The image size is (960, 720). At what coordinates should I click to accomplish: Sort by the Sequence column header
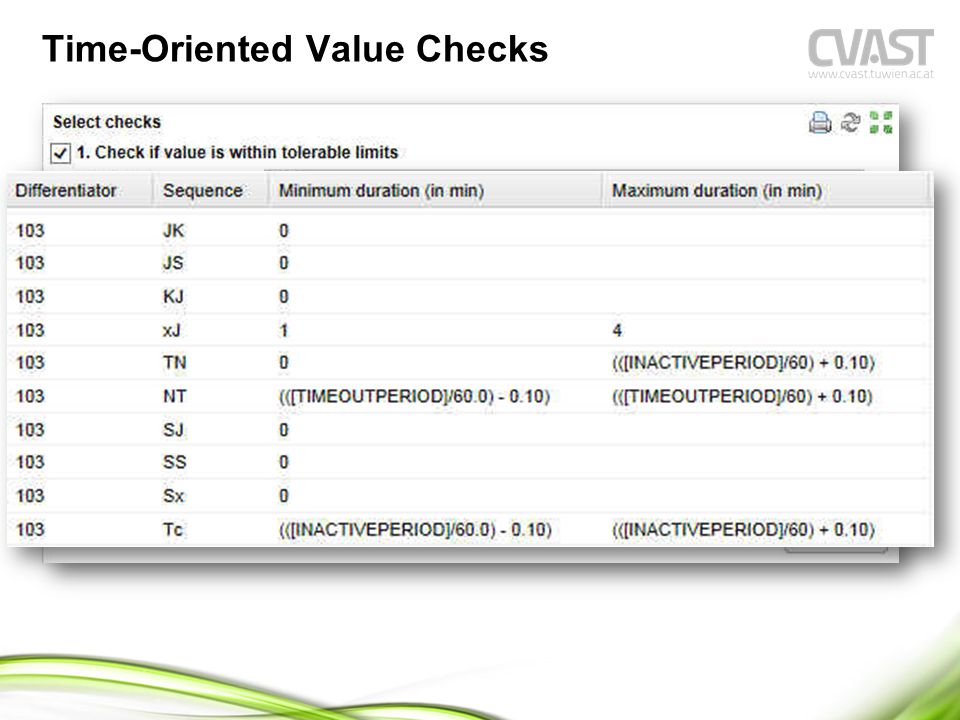(x=203, y=190)
